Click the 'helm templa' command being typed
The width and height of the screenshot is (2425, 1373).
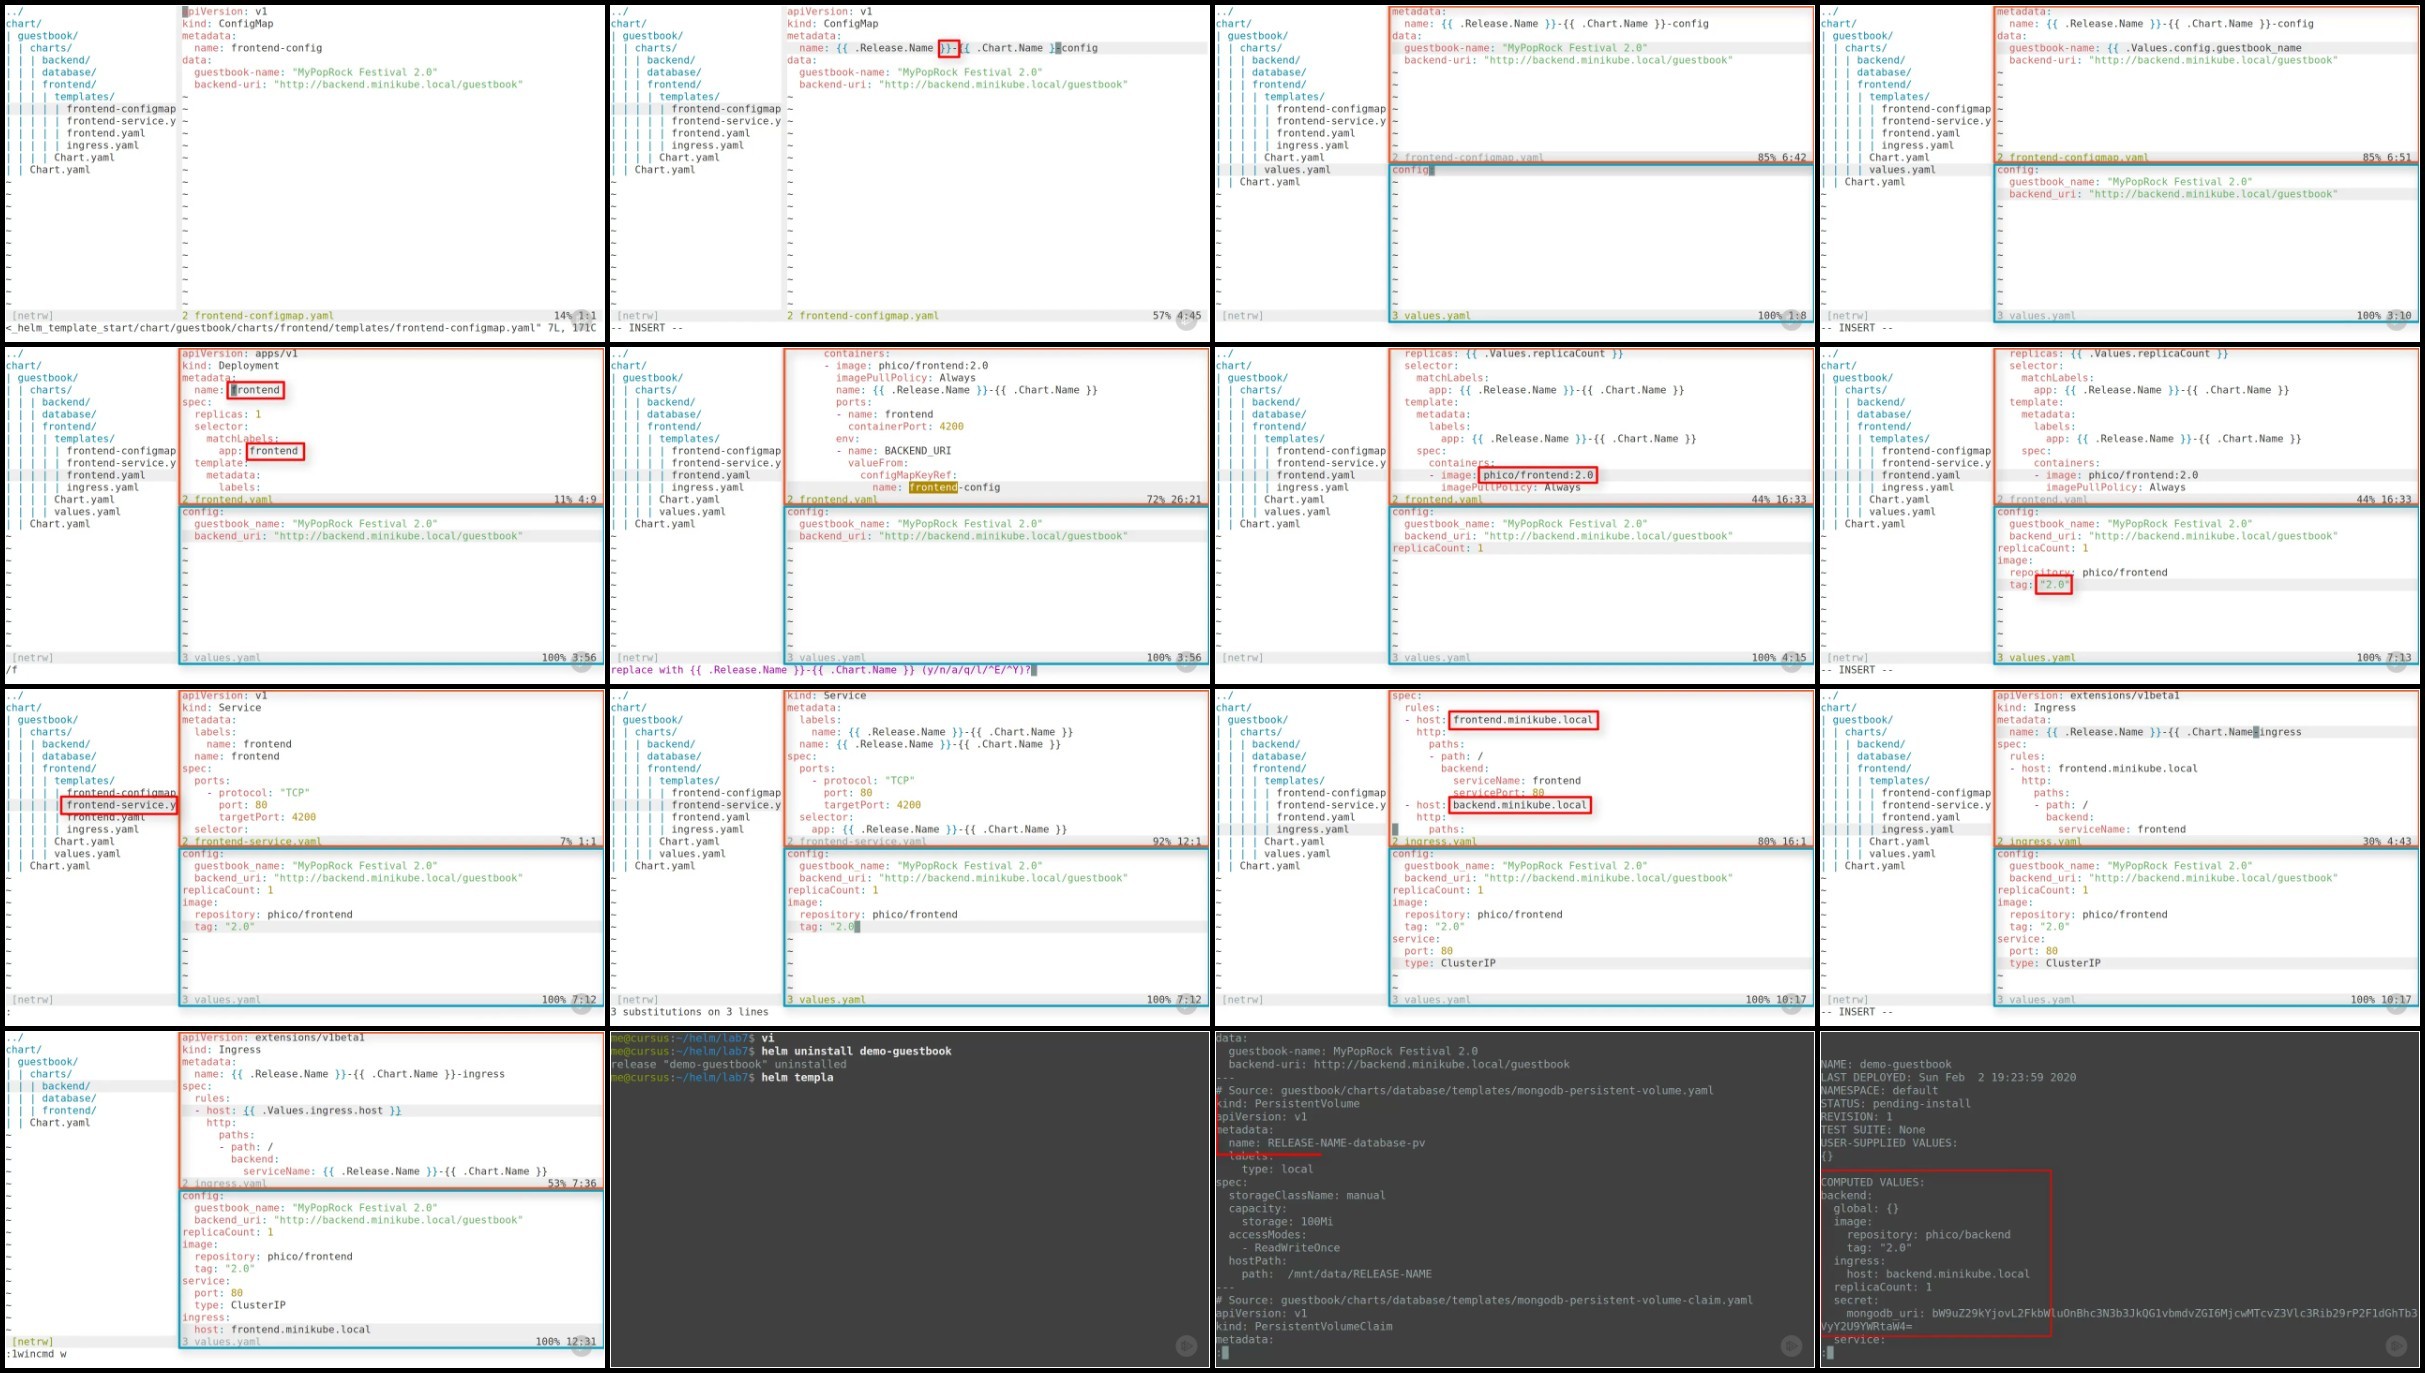click(797, 1077)
